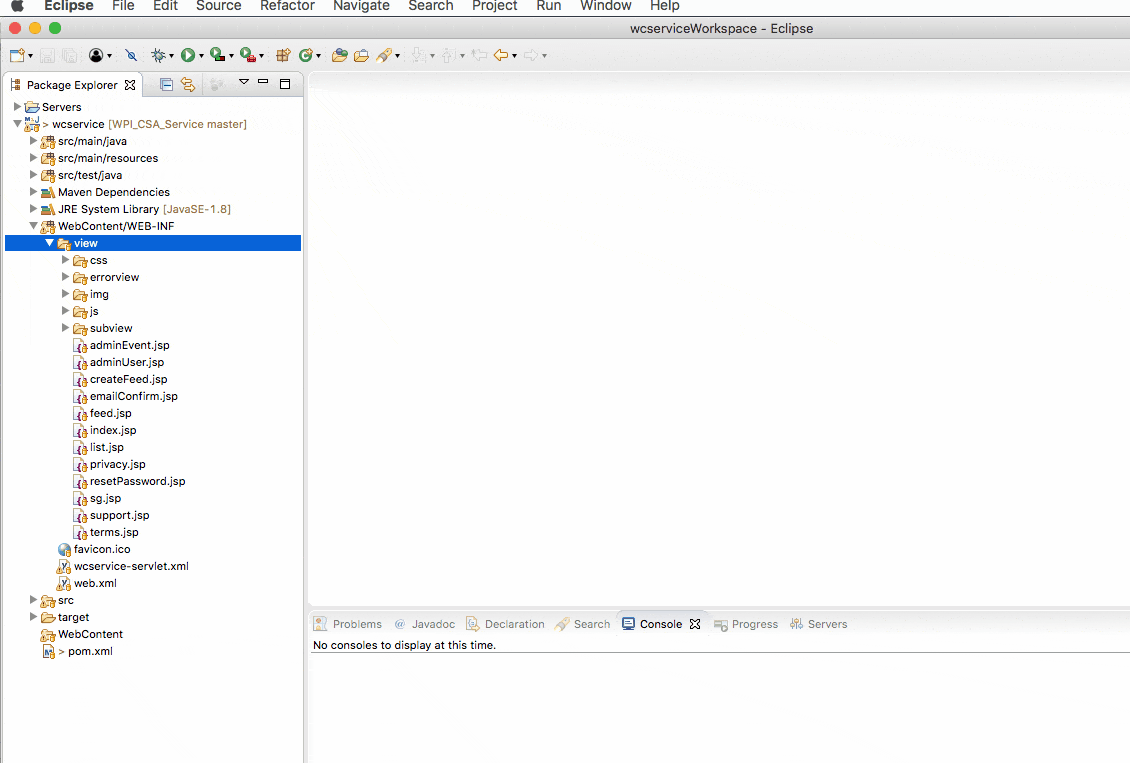Open the Run configurations dropdown arrow
This screenshot has width=1130, height=763.
coord(201,56)
